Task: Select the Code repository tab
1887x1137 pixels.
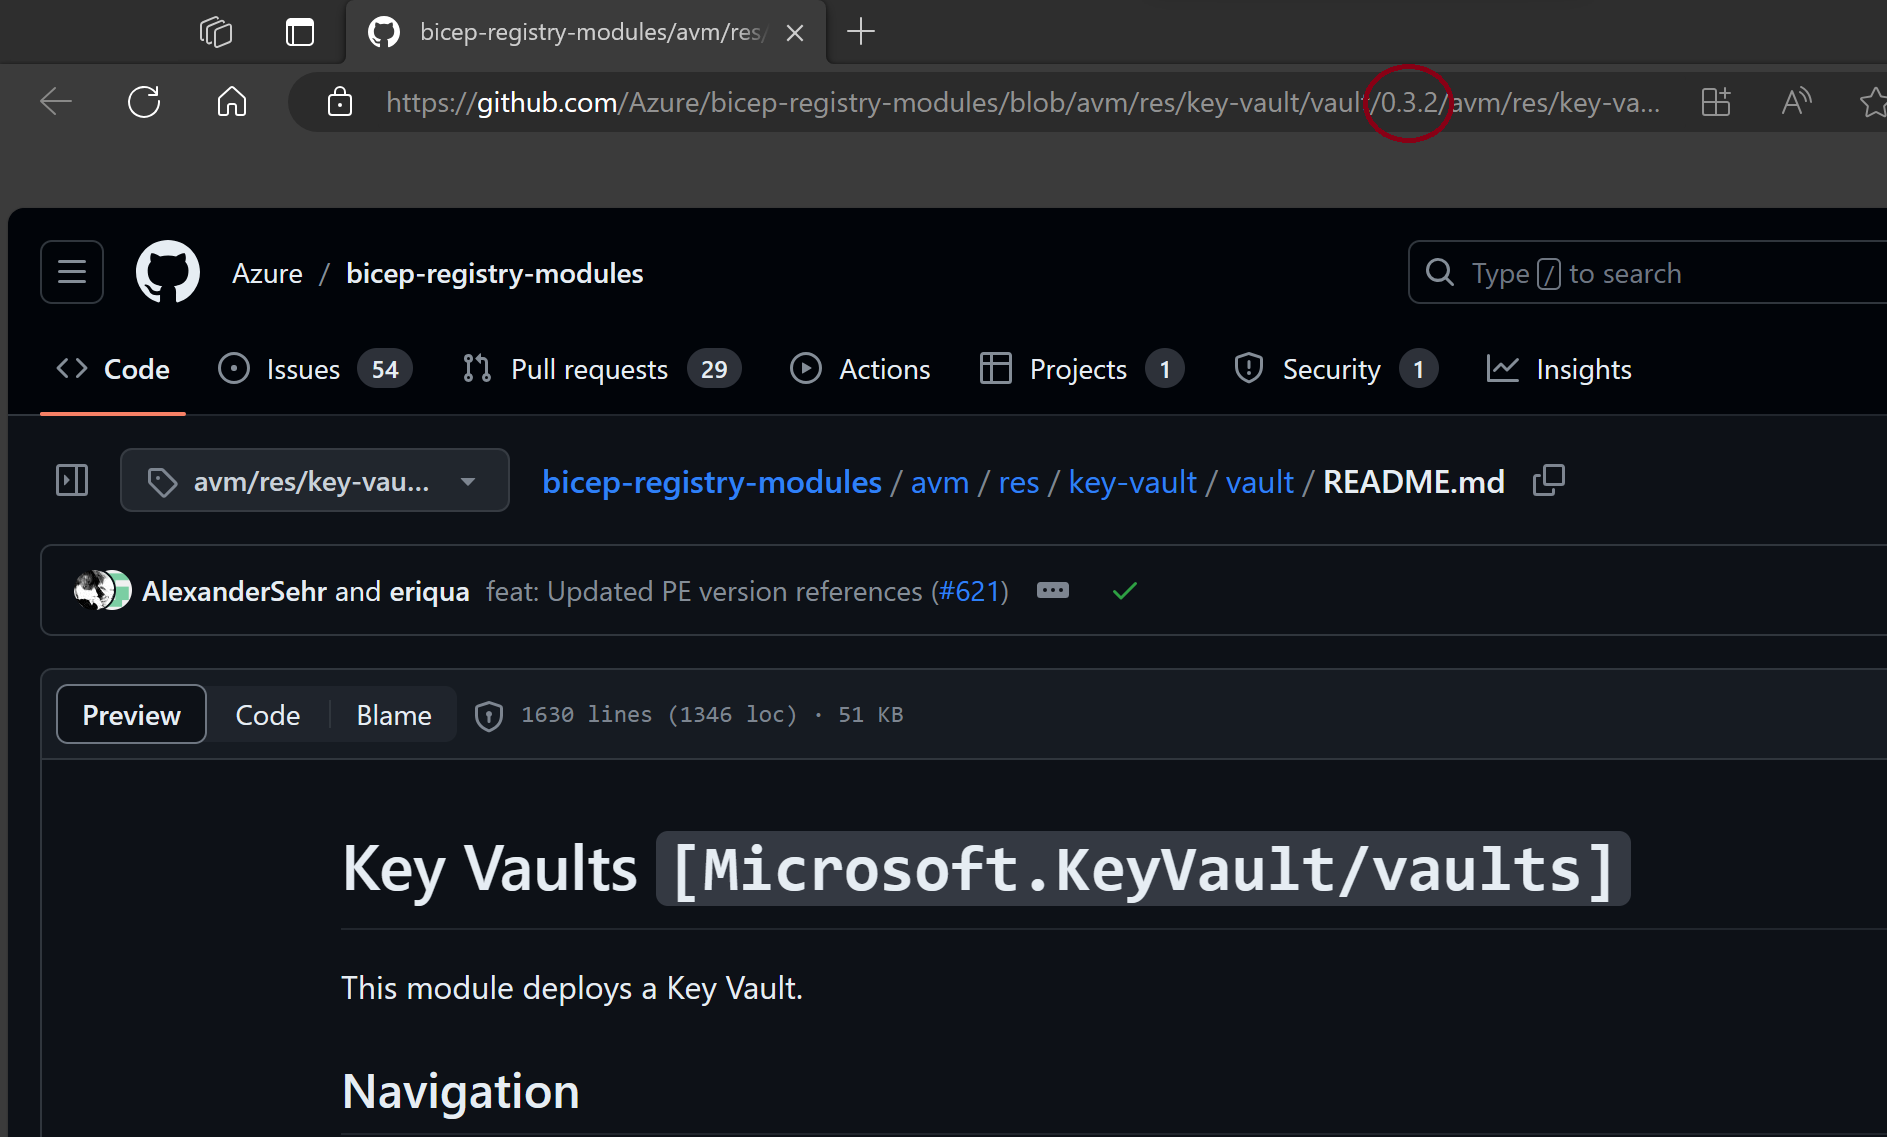Action: tap(113, 369)
